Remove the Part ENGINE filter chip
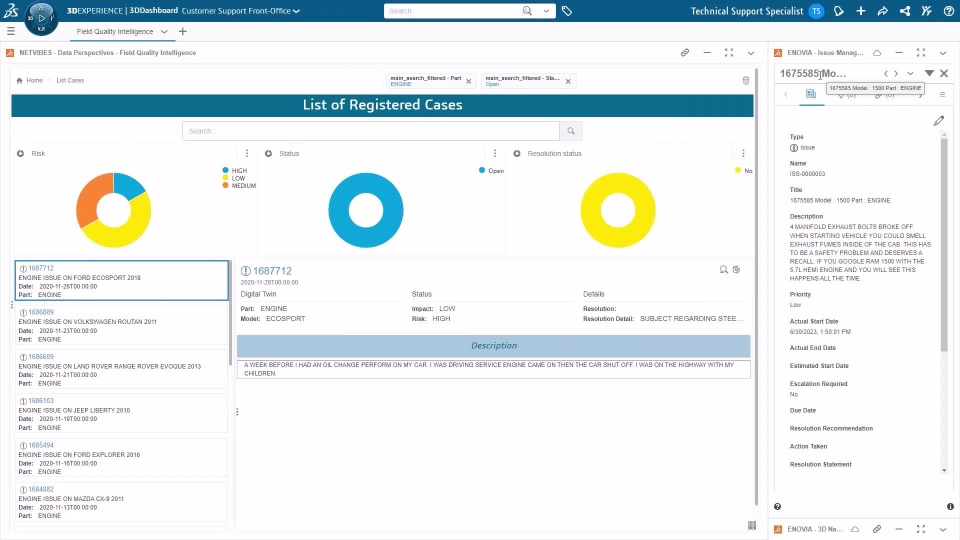Image resolution: width=960 pixels, height=540 pixels. (x=469, y=81)
